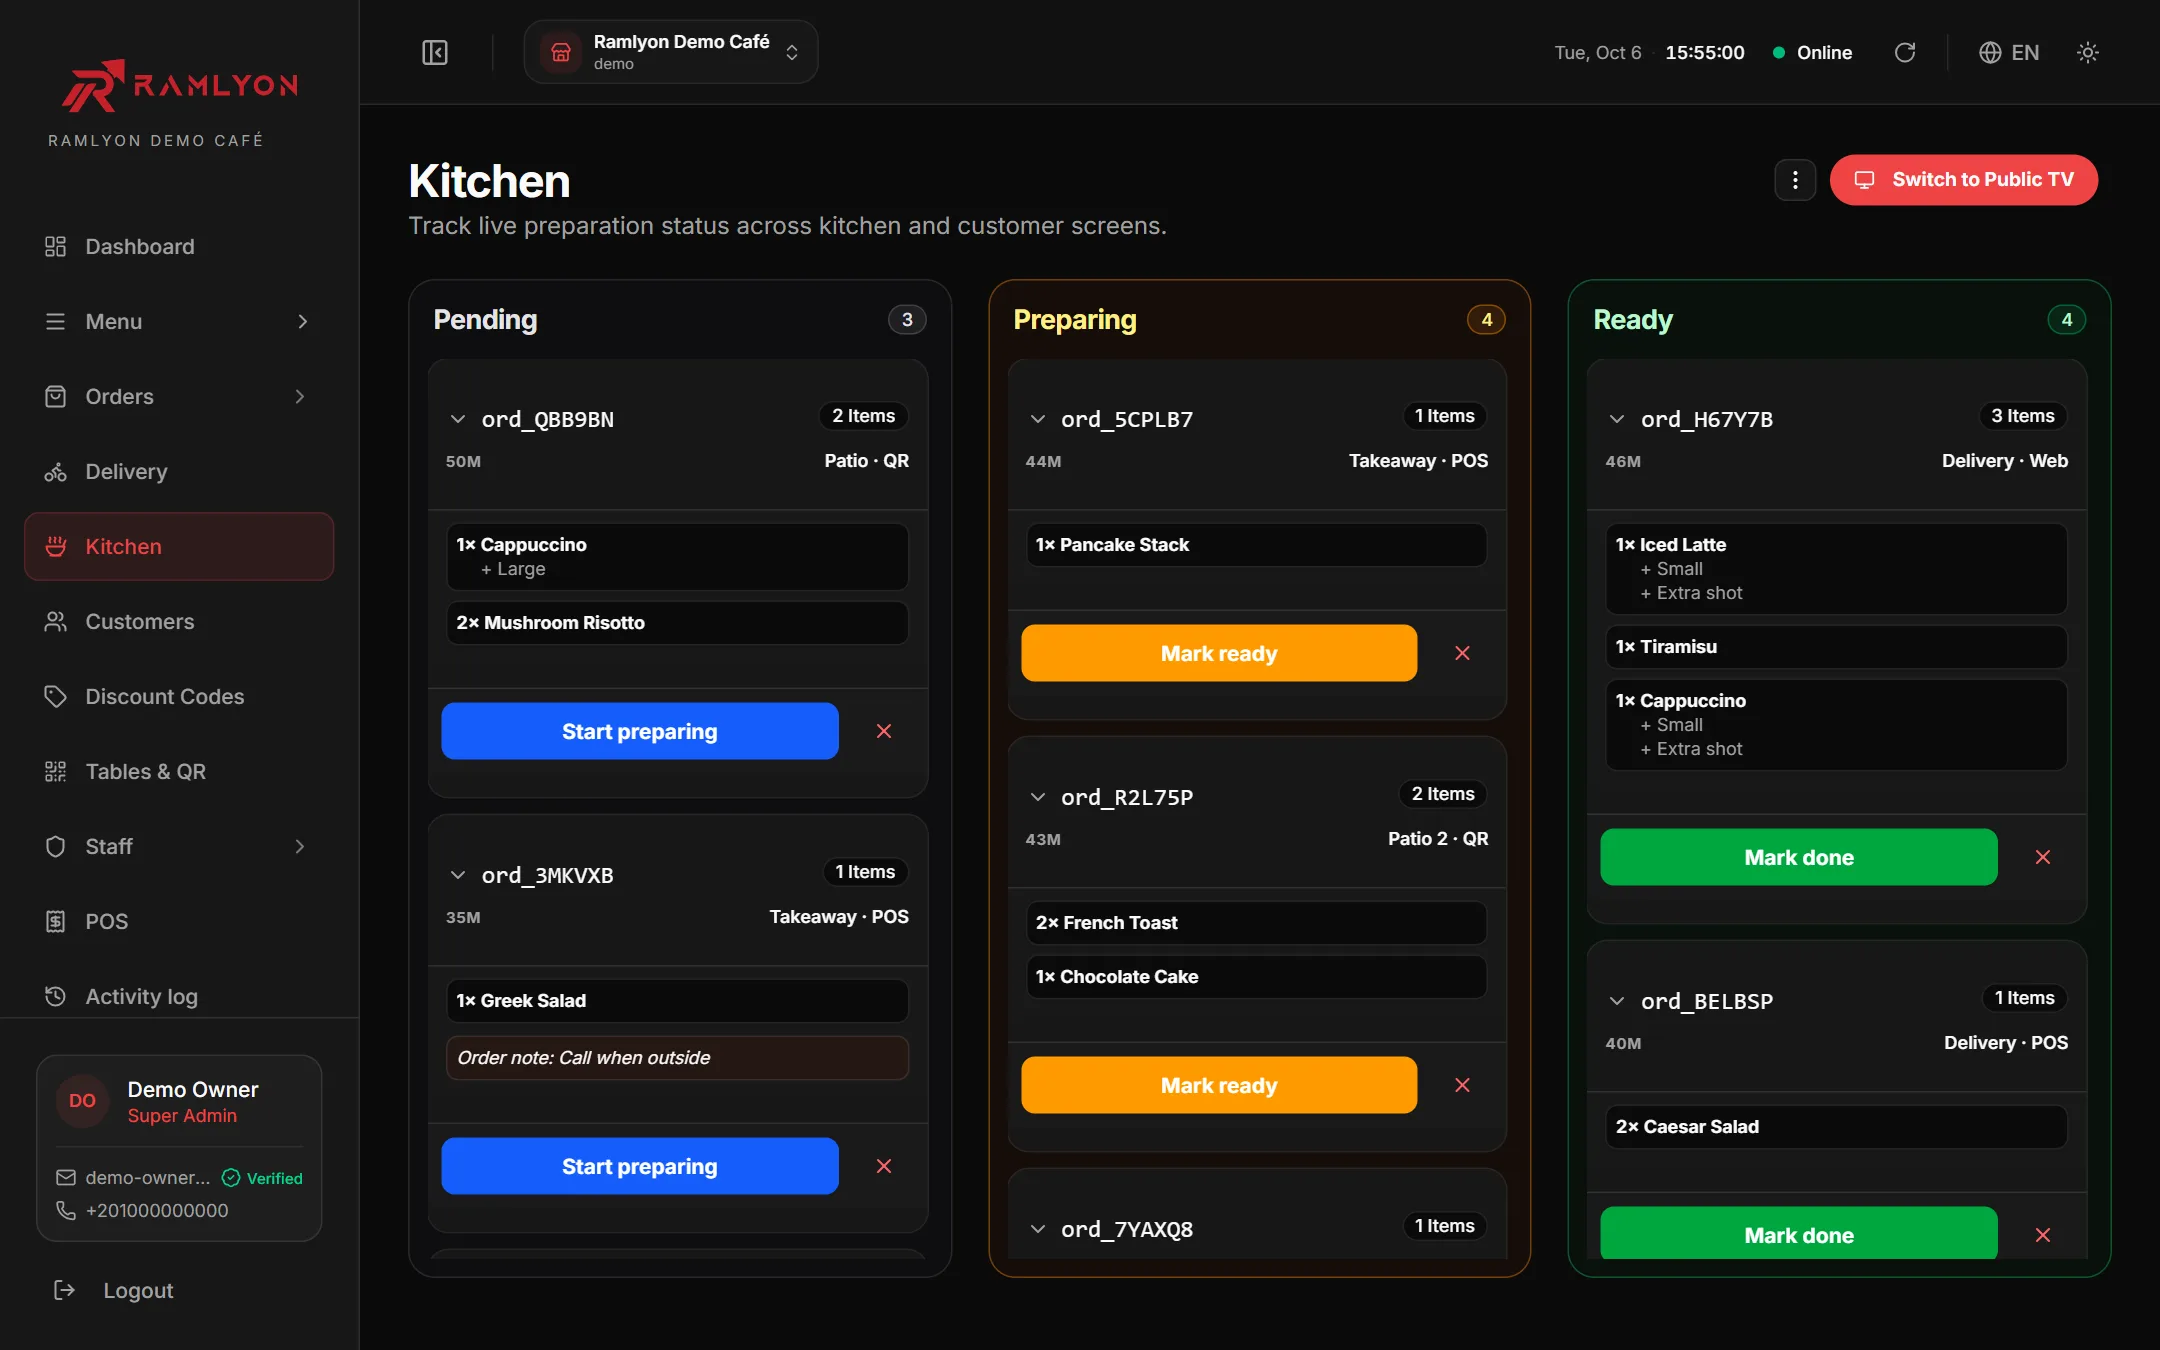The width and height of the screenshot is (2160, 1350).
Task: Log out of the account
Action: (114, 1291)
